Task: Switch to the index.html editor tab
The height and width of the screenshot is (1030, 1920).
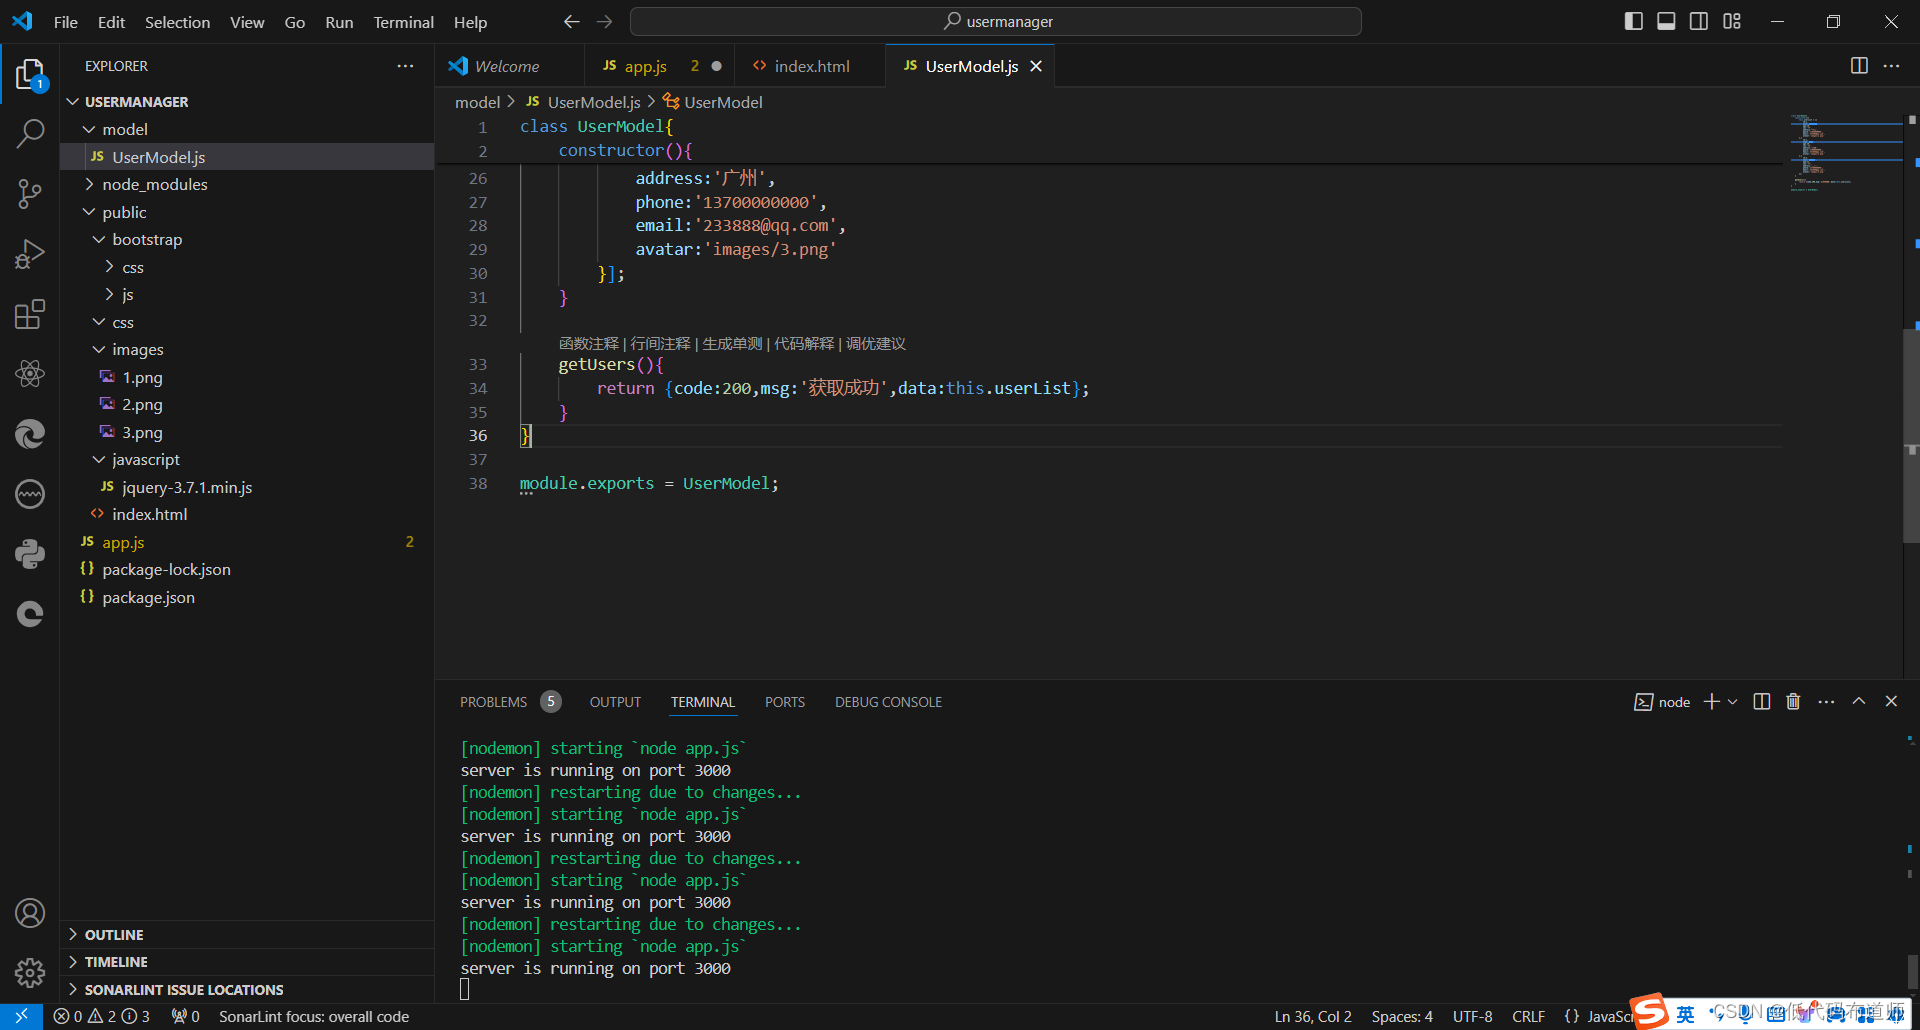Action: pos(811,66)
